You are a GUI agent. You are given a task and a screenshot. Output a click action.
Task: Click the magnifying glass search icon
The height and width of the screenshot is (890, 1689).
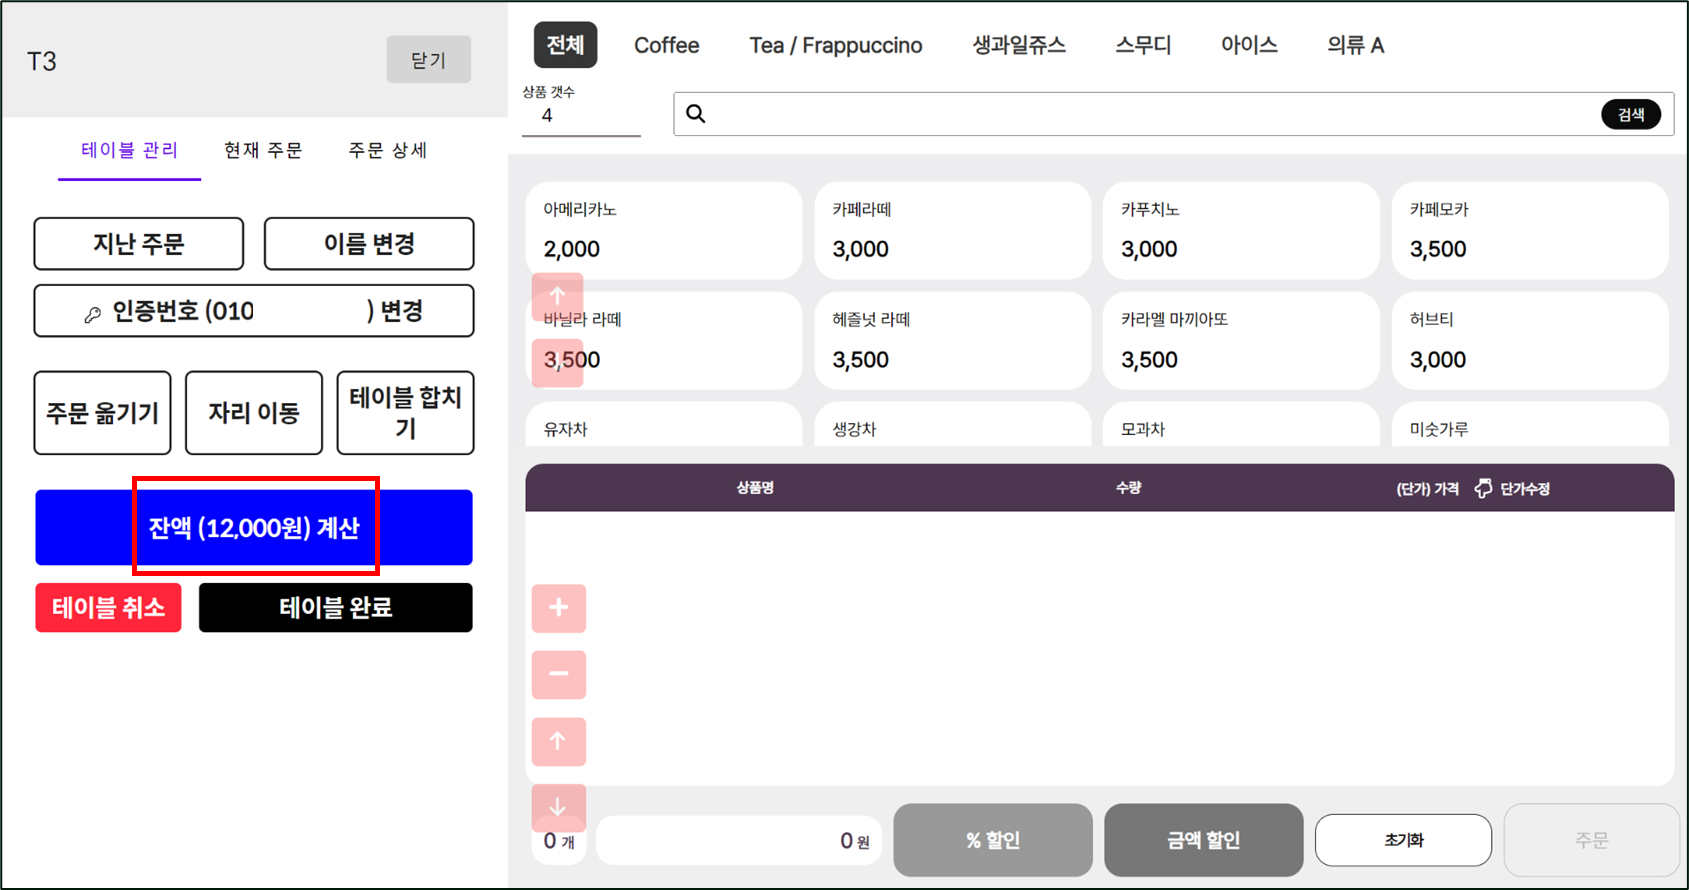696,114
